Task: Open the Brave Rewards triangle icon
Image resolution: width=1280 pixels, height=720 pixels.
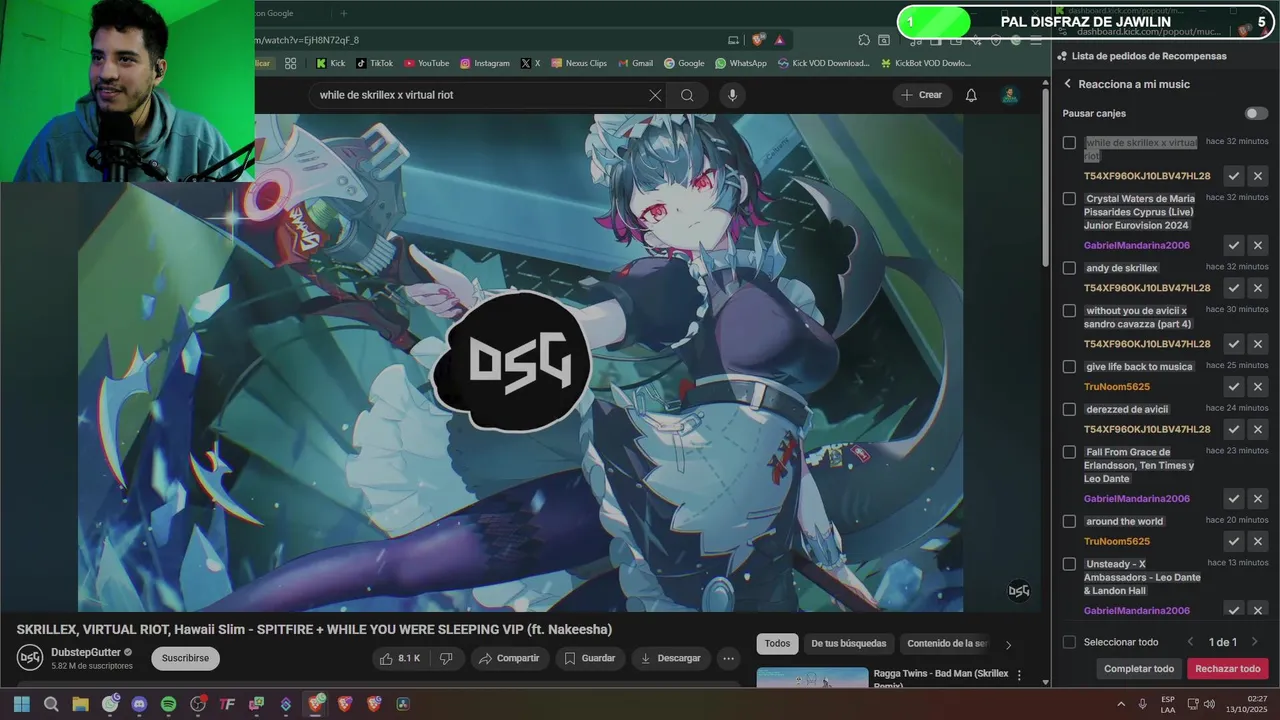Action: pyautogui.click(x=779, y=40)
